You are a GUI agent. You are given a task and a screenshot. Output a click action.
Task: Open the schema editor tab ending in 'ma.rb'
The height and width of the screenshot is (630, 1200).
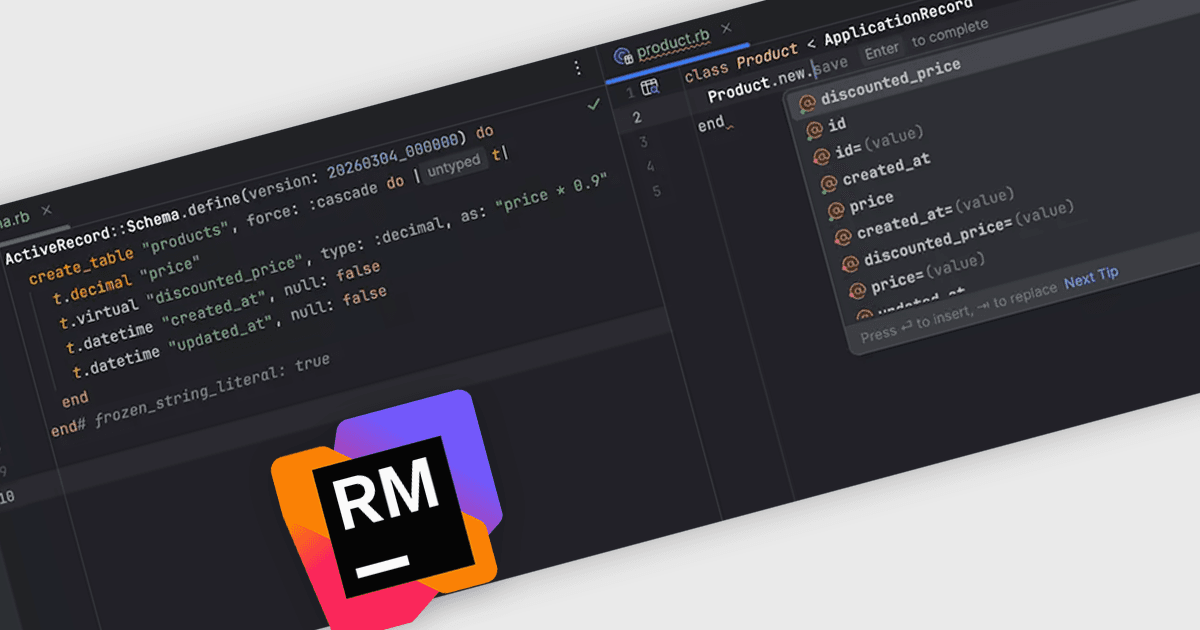click(15, 221)
